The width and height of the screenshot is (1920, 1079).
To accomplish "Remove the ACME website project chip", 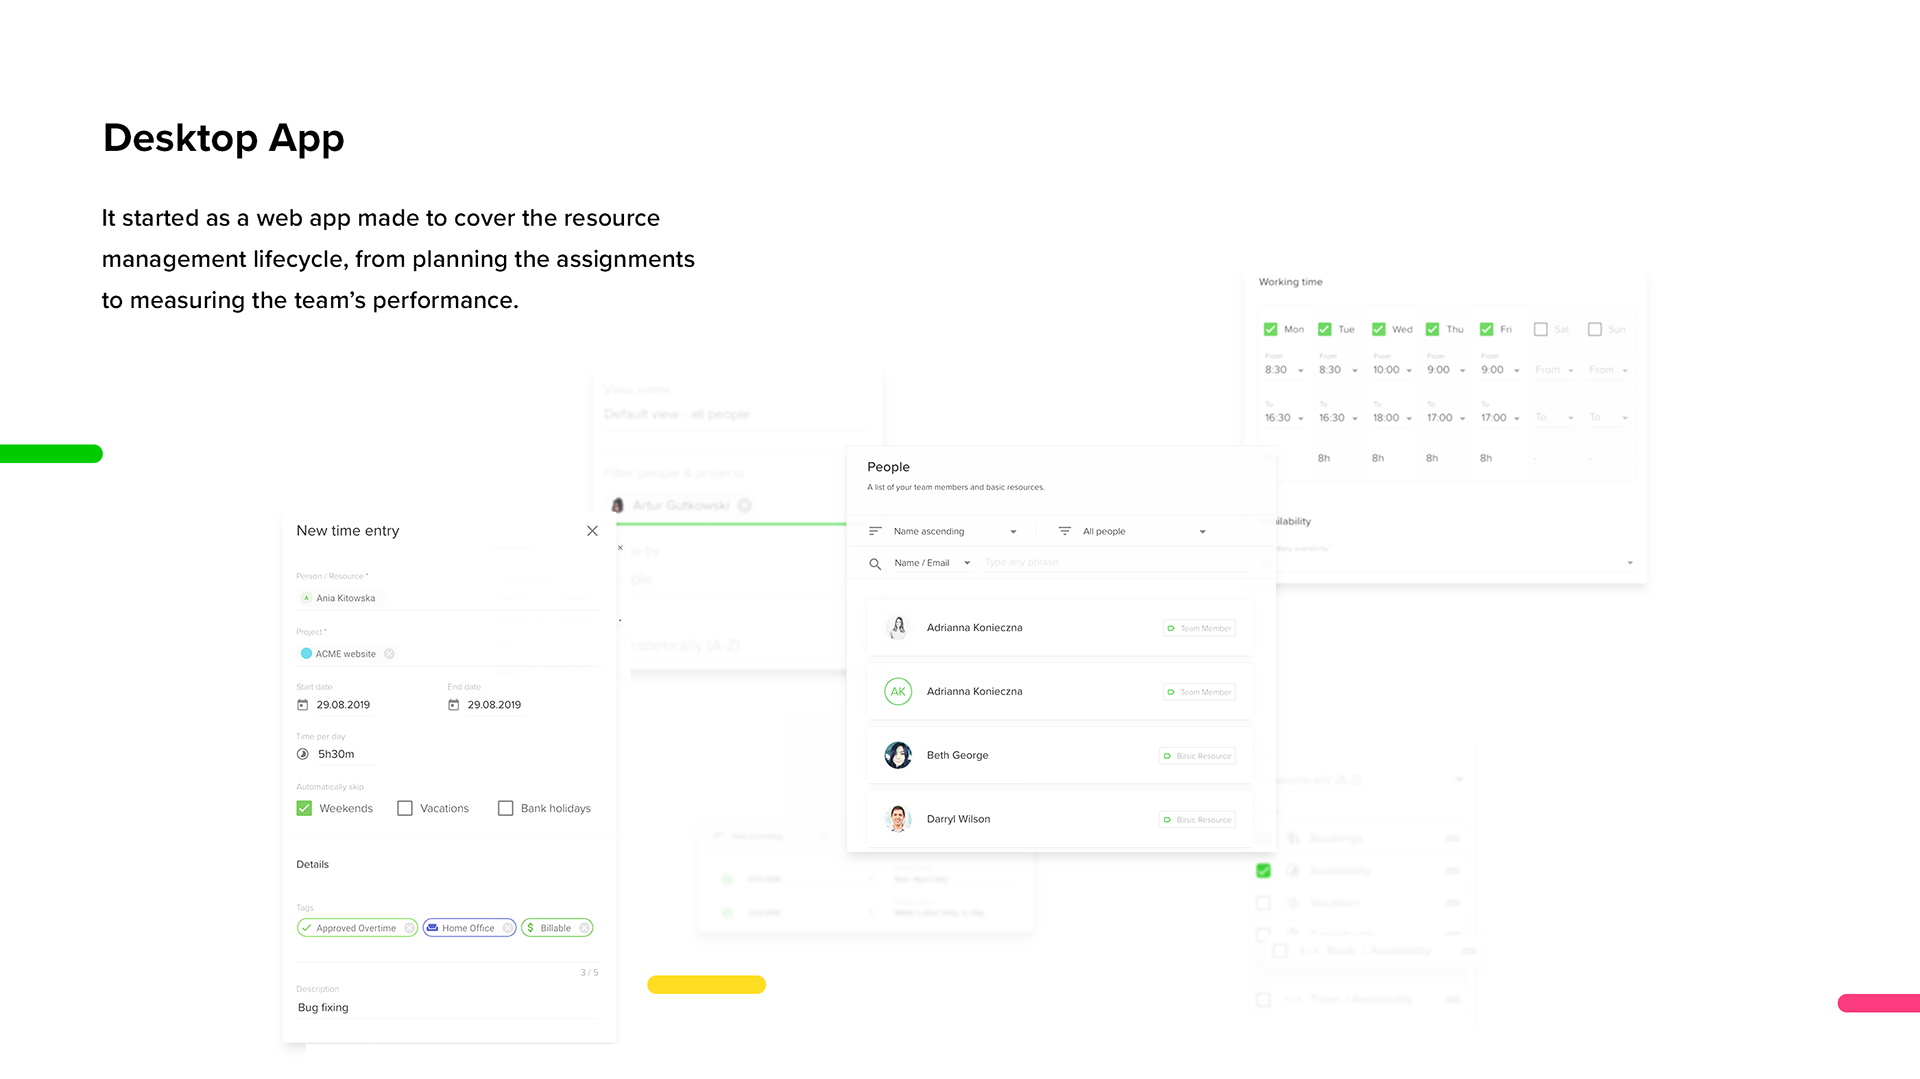I will (389, 654).
